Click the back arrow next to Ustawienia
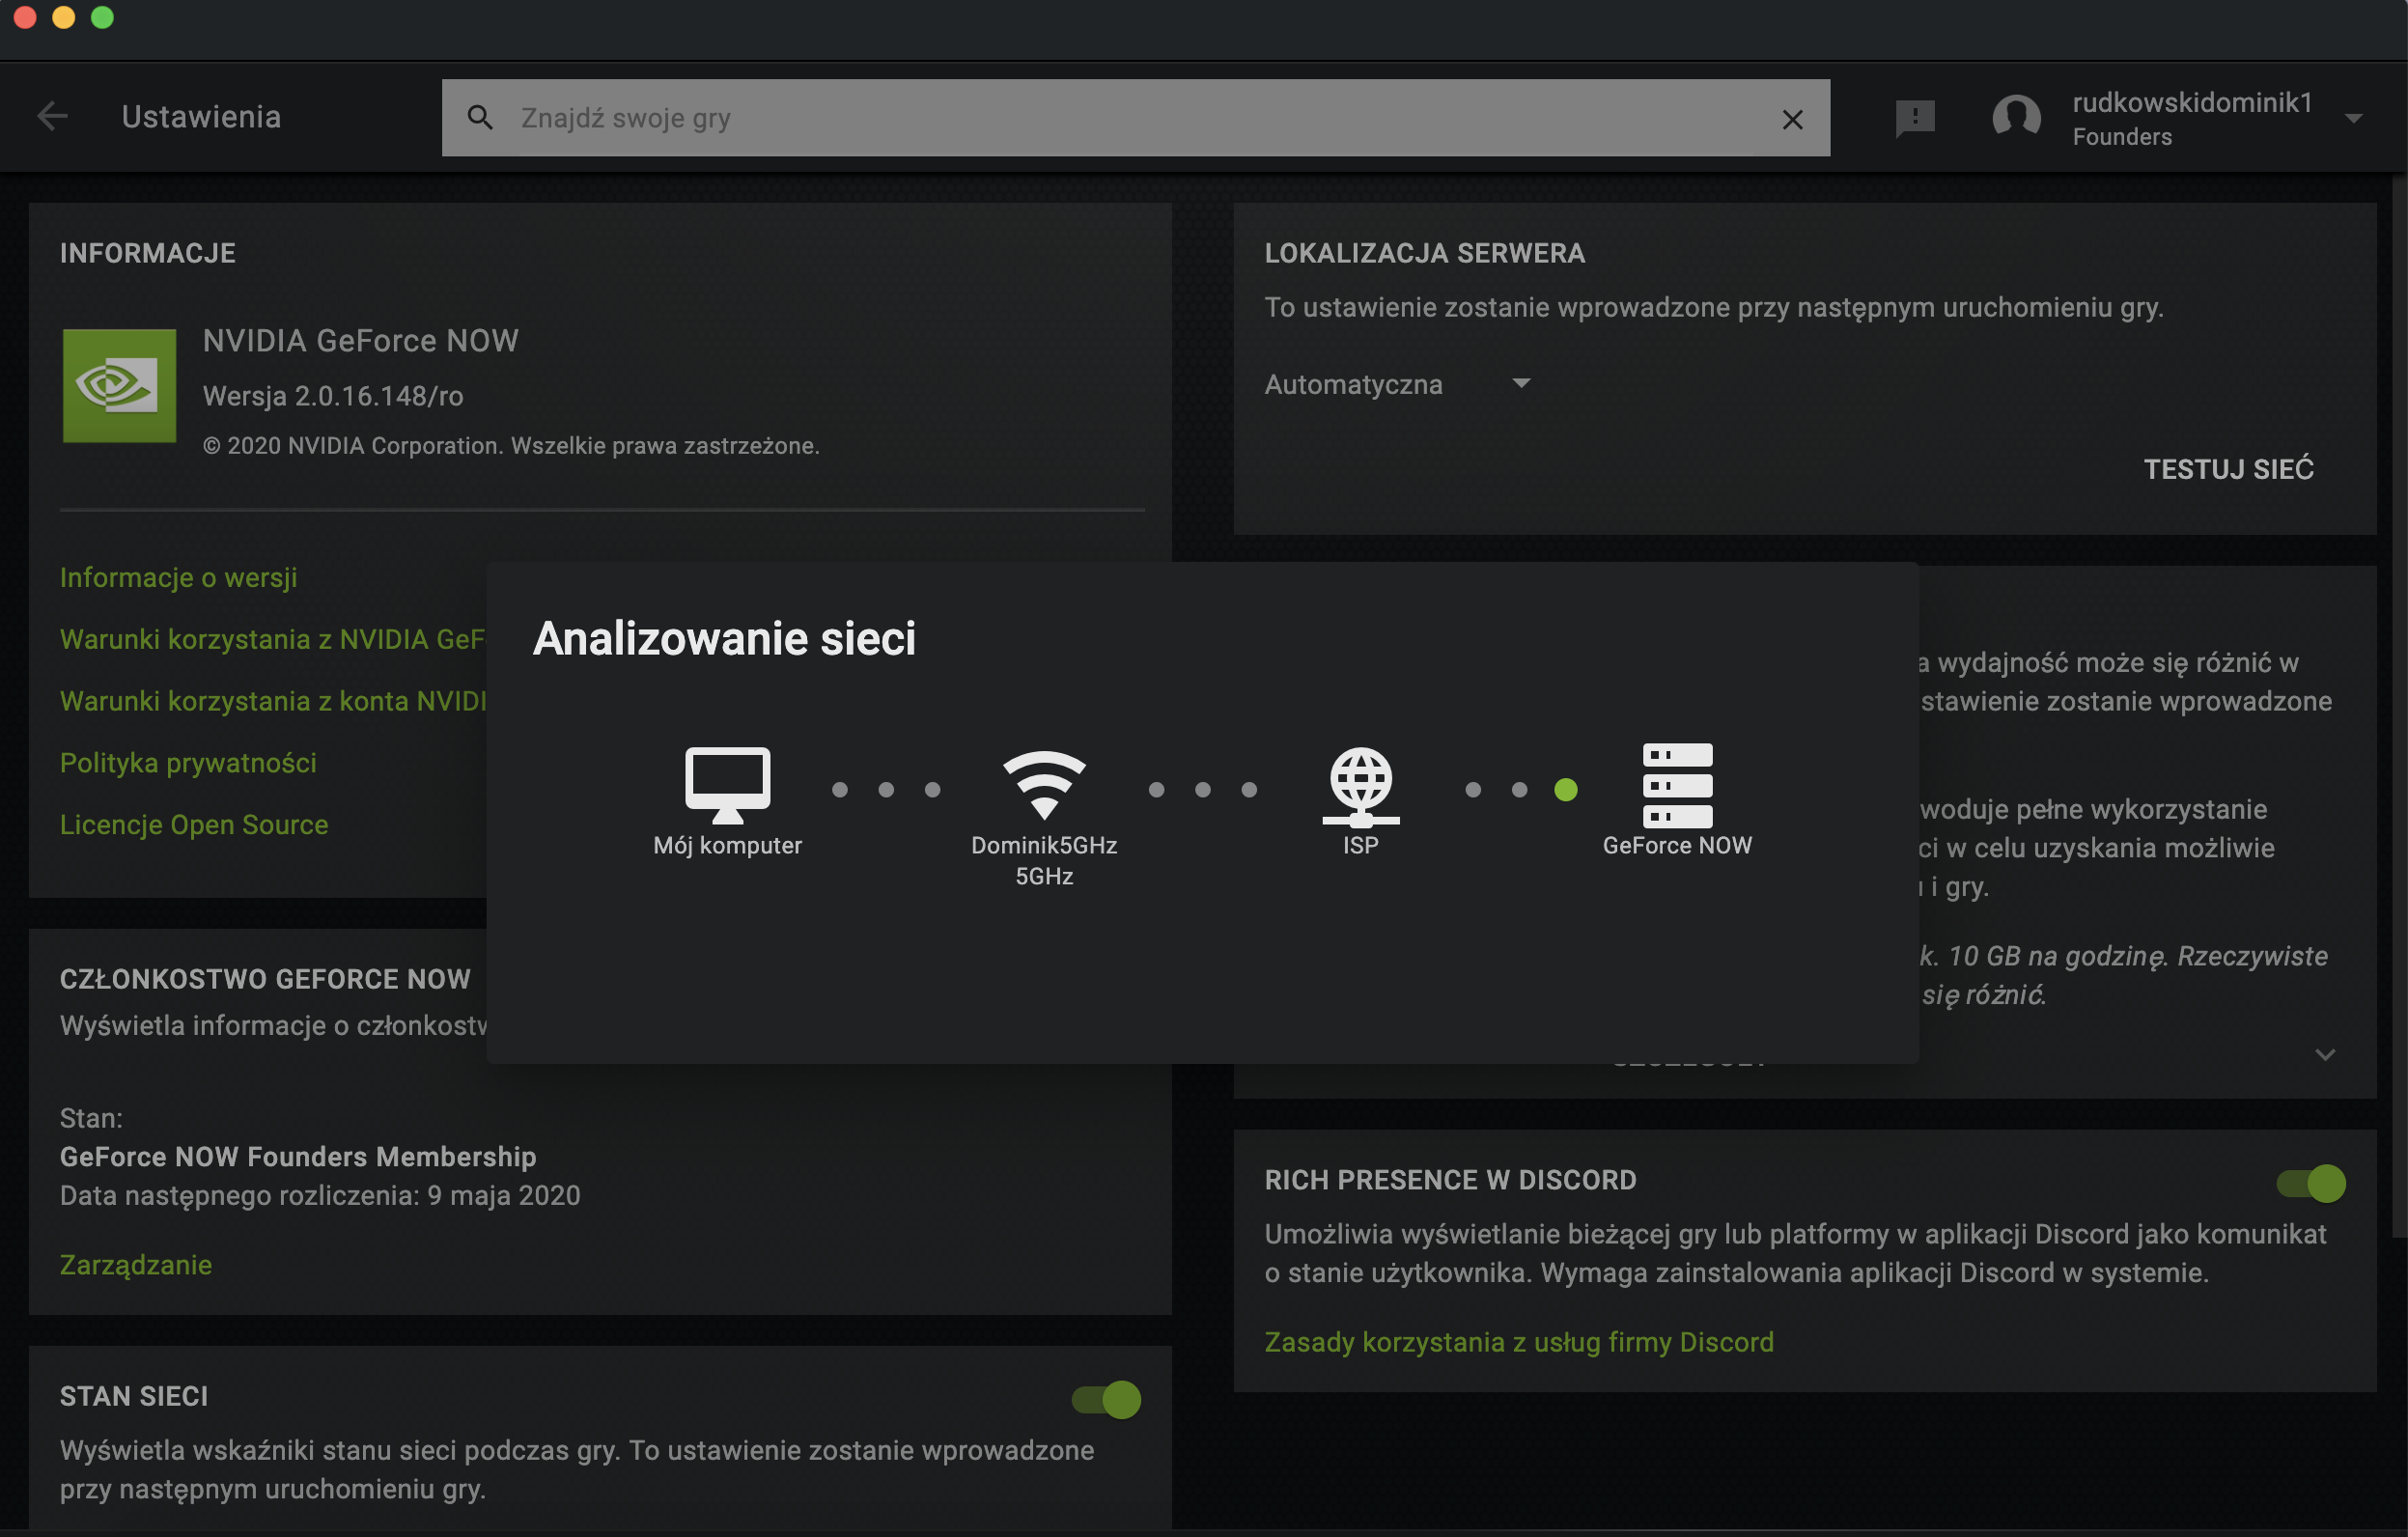 point(52,117)
